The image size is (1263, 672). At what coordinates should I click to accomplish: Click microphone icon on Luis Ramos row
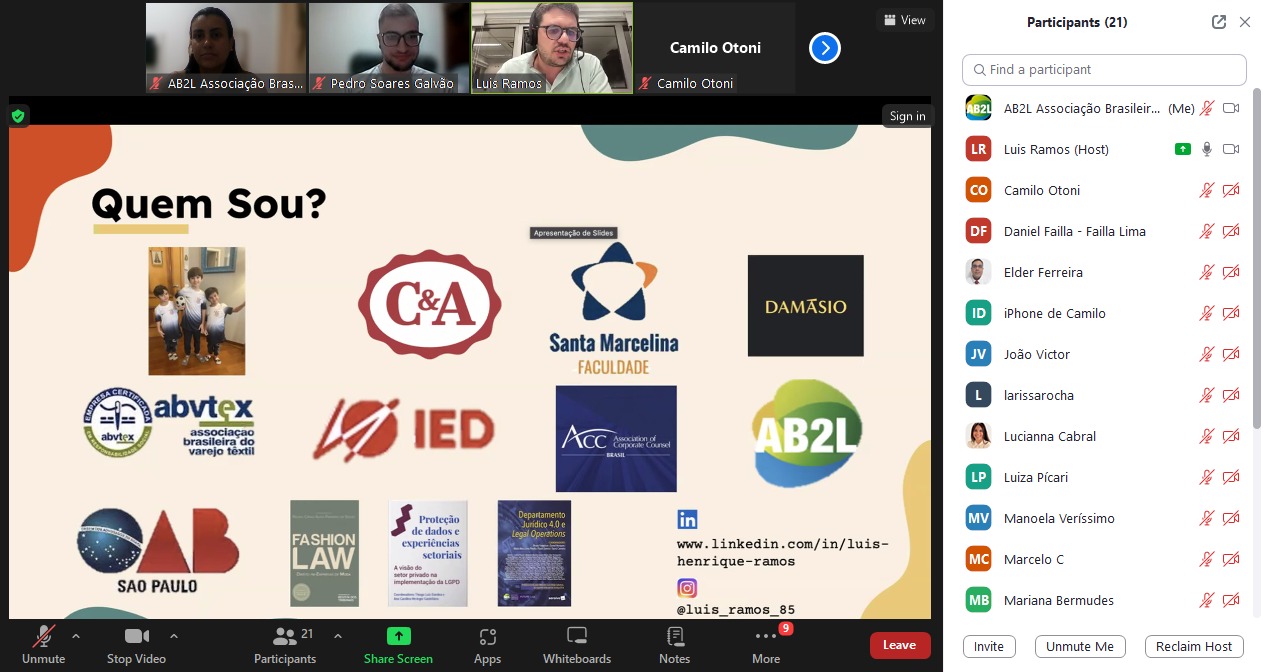[x=1207, y=149]
